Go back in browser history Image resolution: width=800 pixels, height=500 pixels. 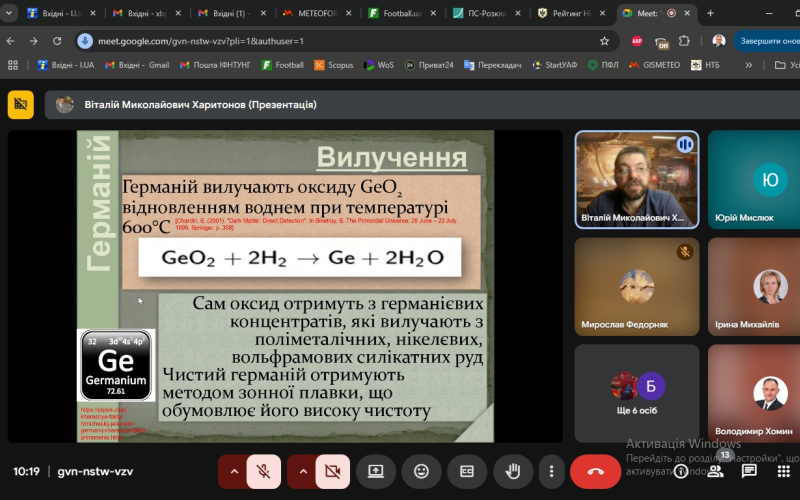pyautogui.click(x=11, y=41)
